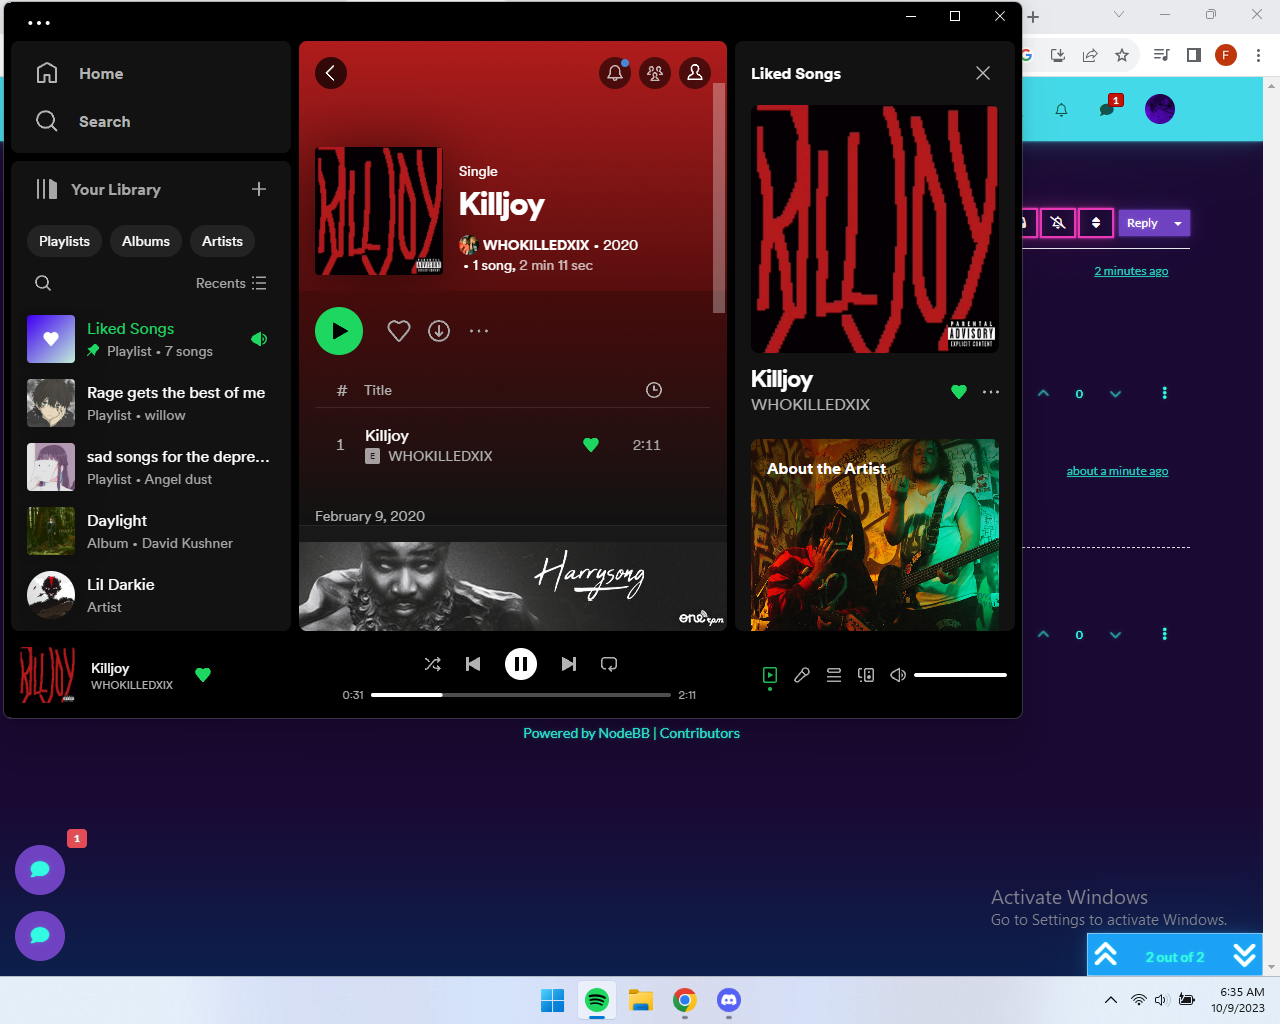1280x1024 pixels.
Task: Open Now Playing view icon
Action: [770, 675]
